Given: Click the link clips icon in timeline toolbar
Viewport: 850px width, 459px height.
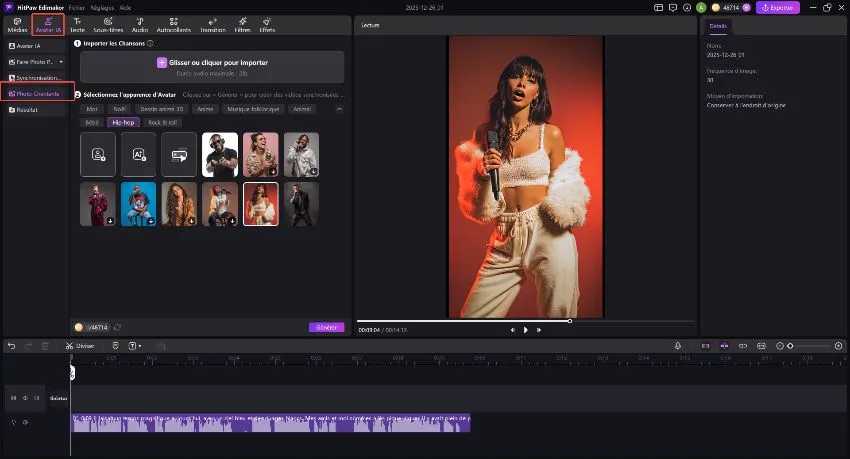Looking at the screenshot, I should 743,346.
